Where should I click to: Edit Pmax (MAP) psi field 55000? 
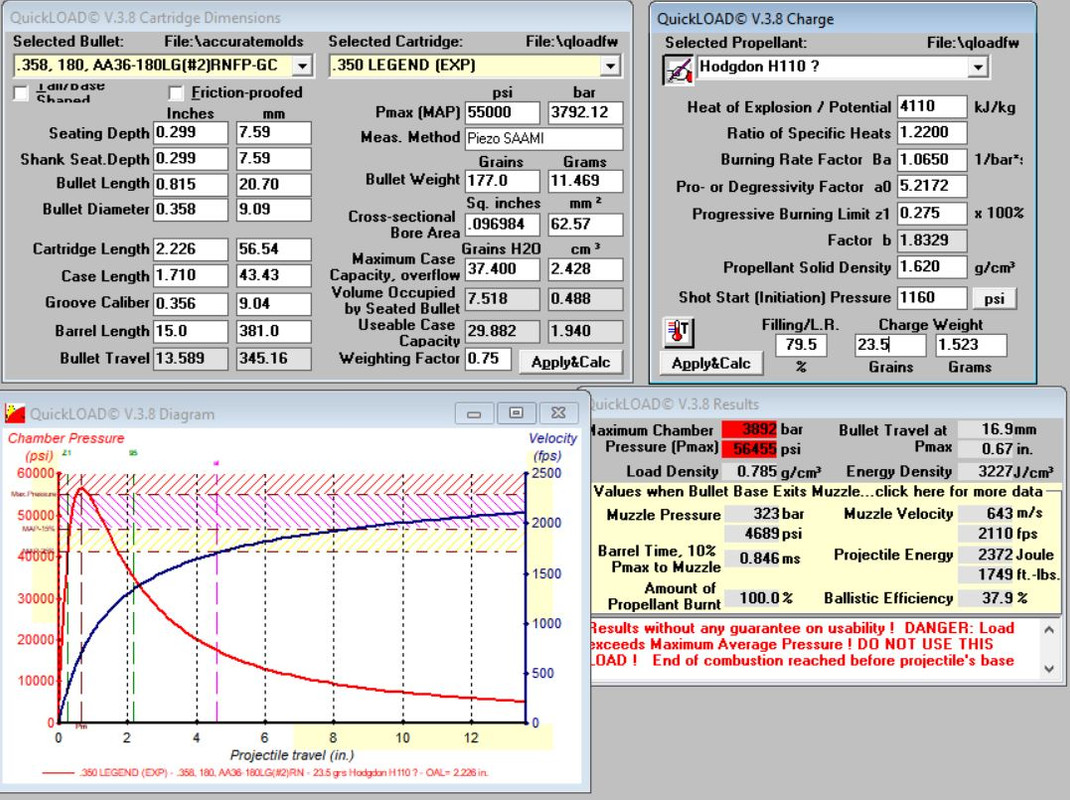pyautogui.click(x=502, y=113)
